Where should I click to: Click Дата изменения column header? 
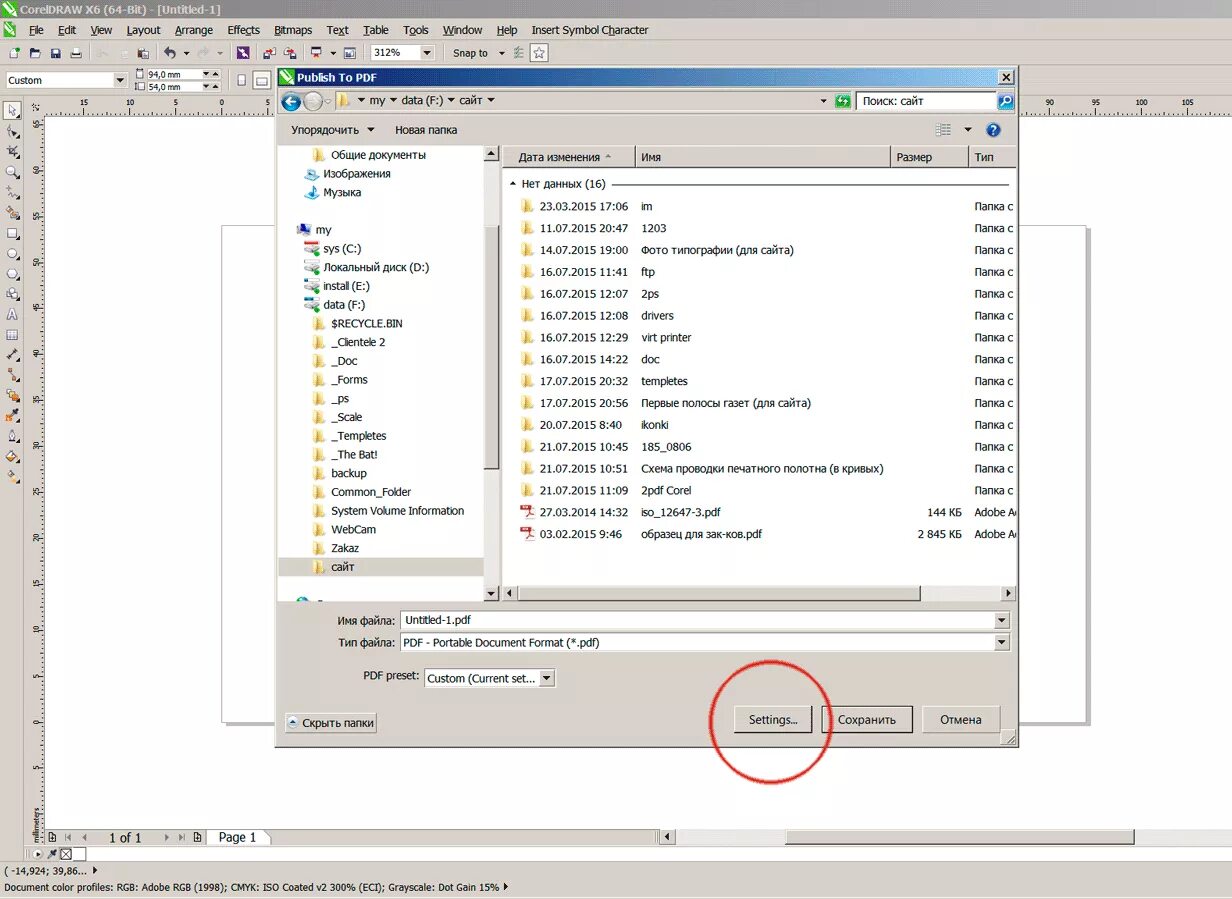570,157
